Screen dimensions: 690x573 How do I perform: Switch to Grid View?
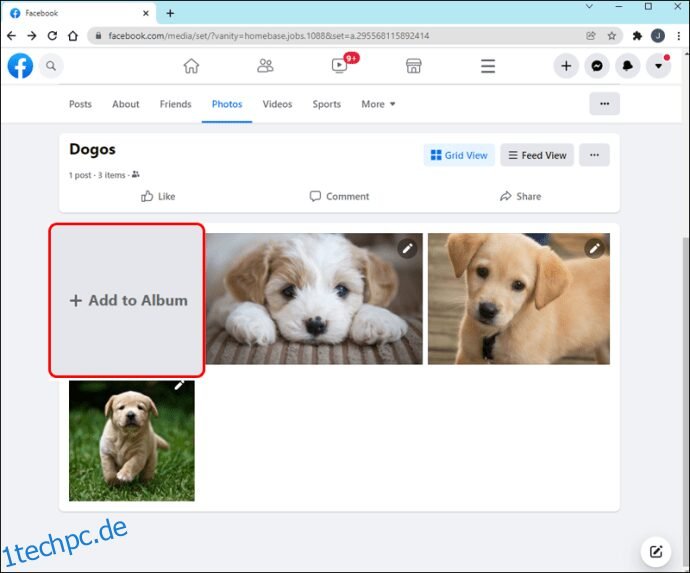tap(459, 155)
